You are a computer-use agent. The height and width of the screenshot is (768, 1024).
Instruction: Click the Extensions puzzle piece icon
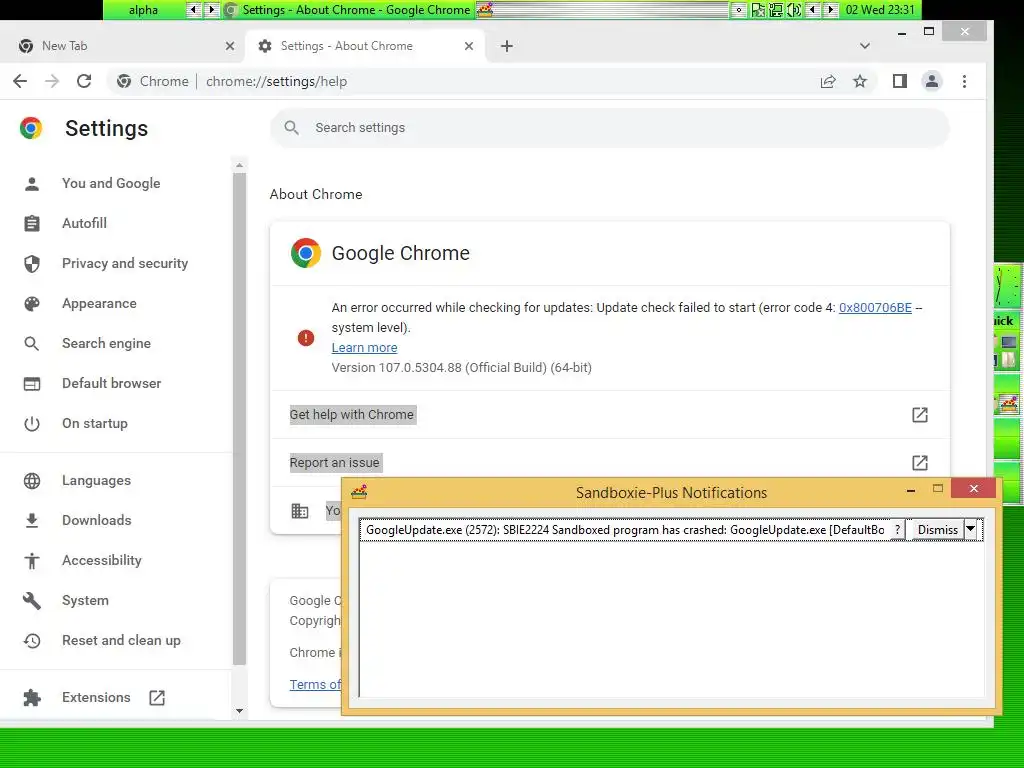point(31,697)
